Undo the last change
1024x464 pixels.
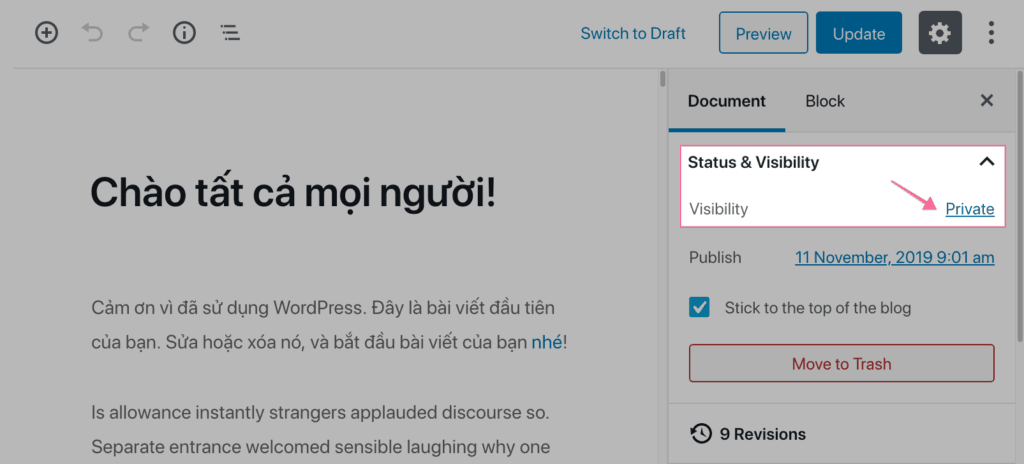[x=92, y=33]
